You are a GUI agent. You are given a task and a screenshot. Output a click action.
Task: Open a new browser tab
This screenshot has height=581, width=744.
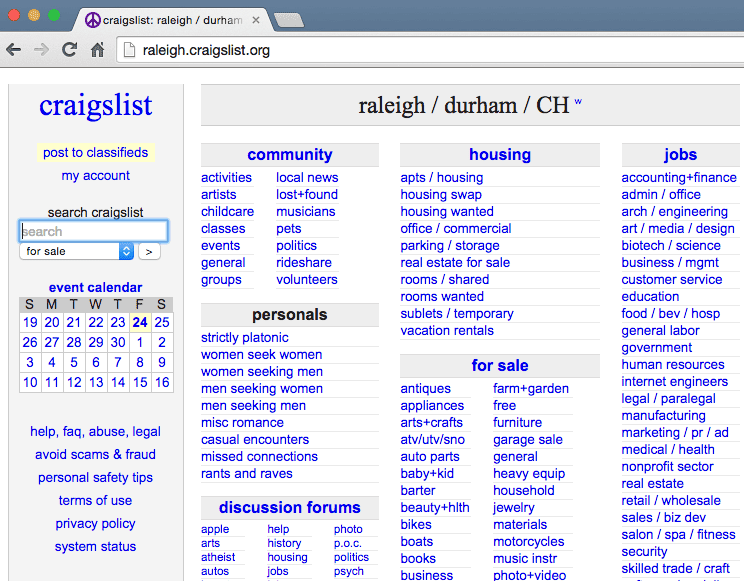coord(289,20)
